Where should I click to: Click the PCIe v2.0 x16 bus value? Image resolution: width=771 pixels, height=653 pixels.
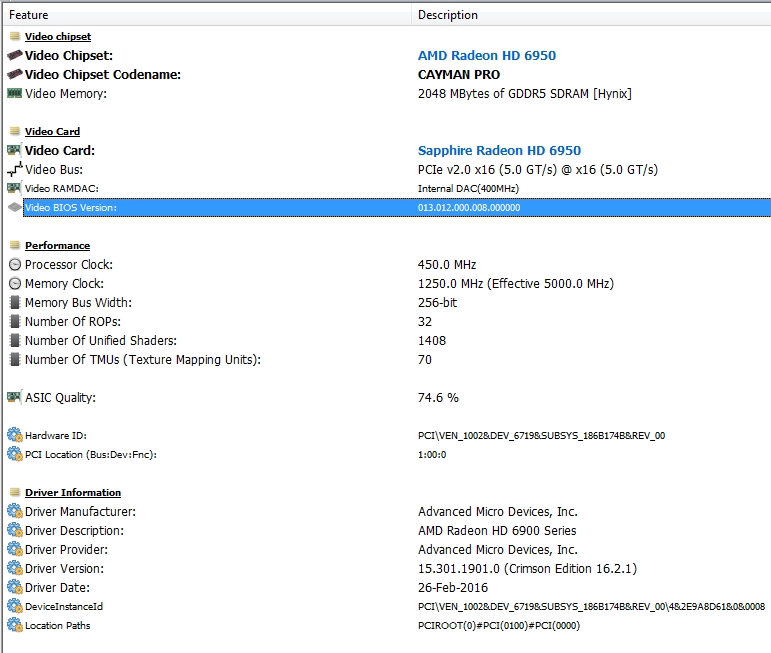538,170
